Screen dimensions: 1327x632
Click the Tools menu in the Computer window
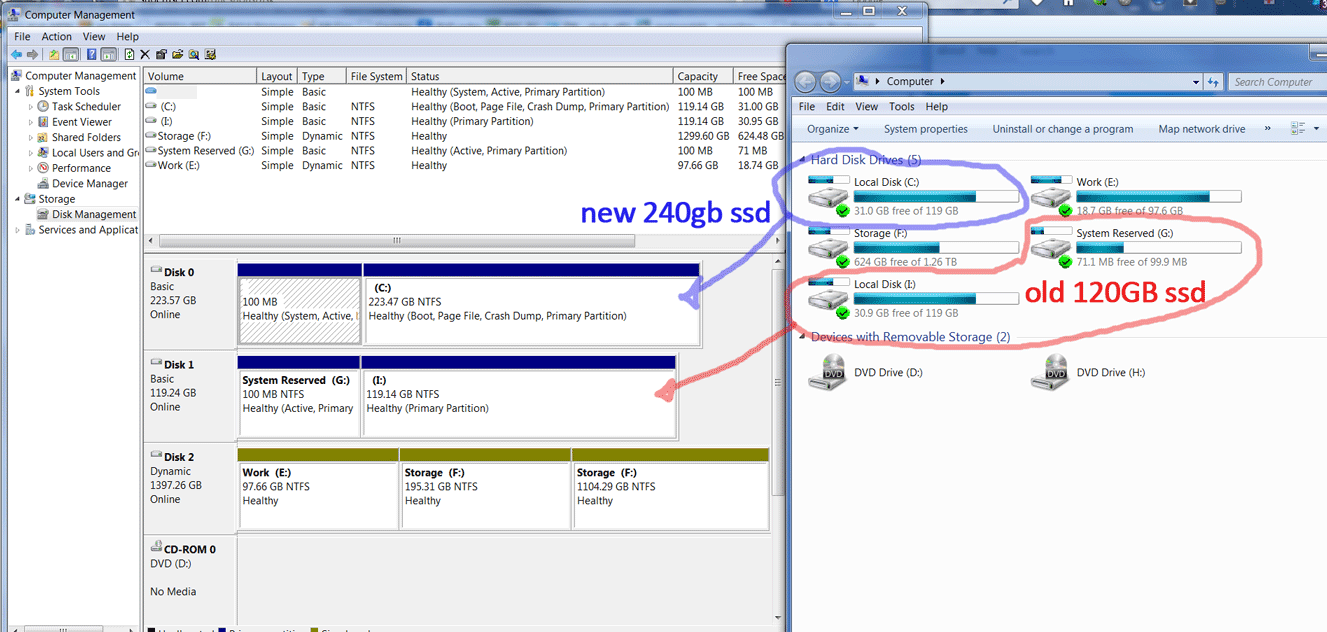pyautogui.click(x=902, y=106)
